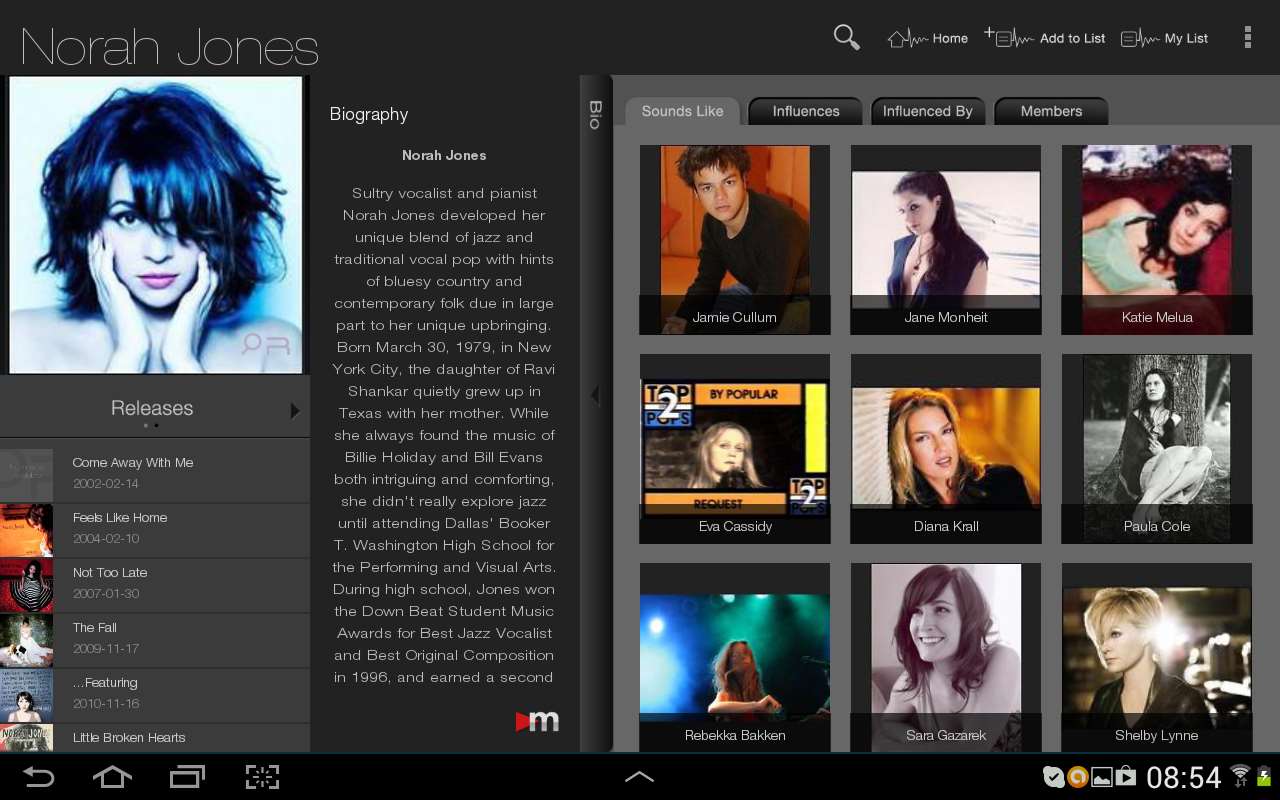This screenshot has height=800, width=1280.
Task: Collapse the artist panel with the left arrow
Action: [x=596, y=395]
